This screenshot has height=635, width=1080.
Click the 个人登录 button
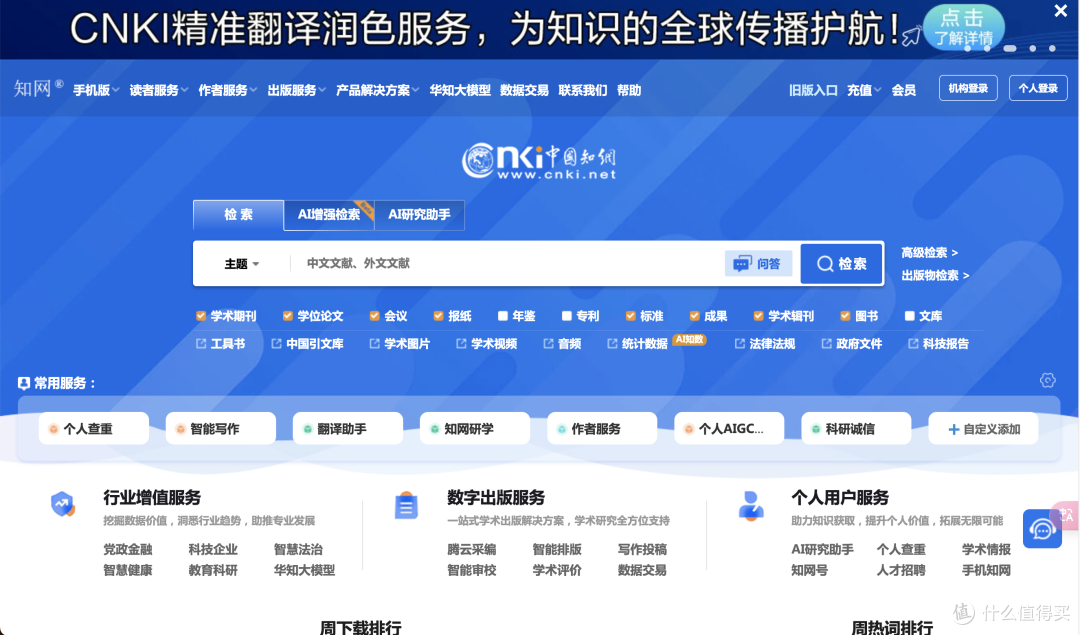[1038, 88]
